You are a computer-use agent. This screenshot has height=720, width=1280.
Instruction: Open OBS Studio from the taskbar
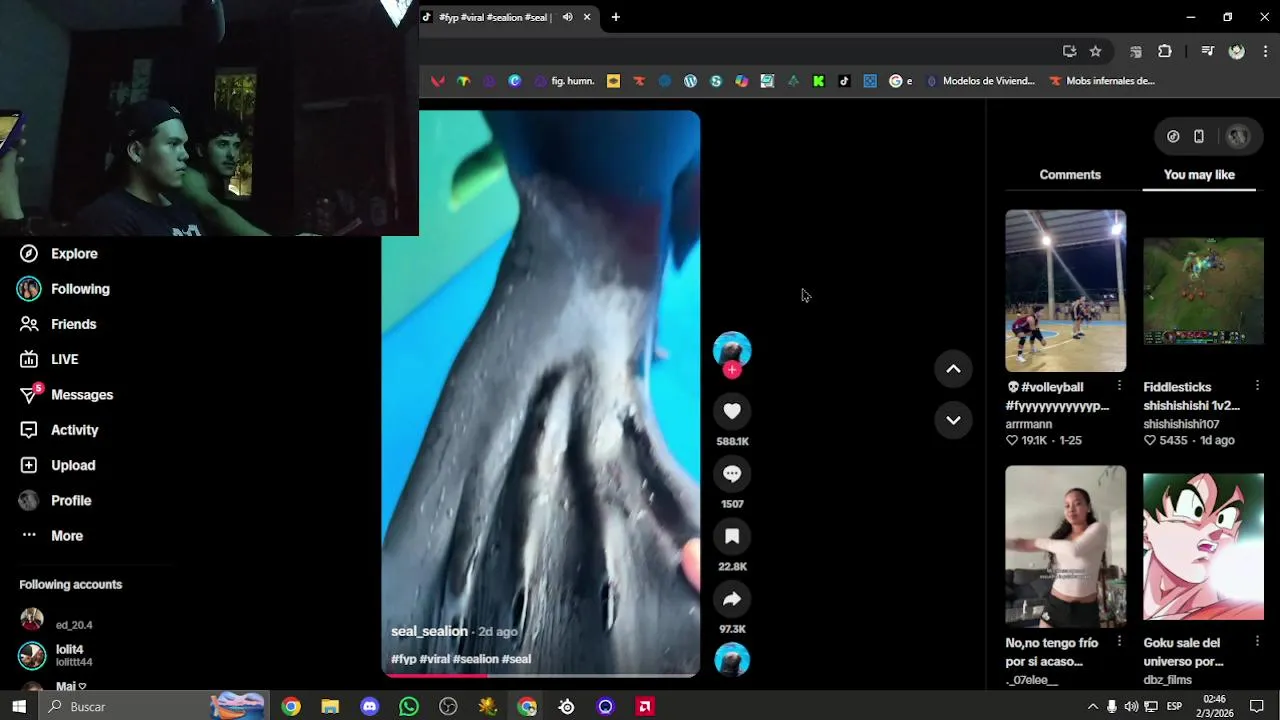(x=448, y=707)
